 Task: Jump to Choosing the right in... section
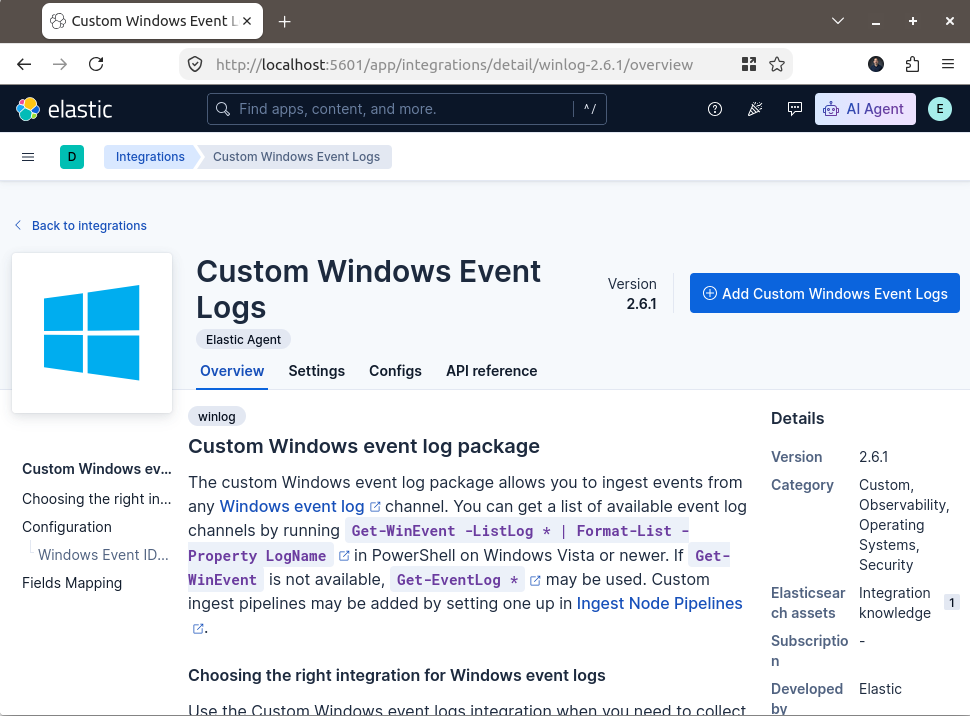point(97,498)
